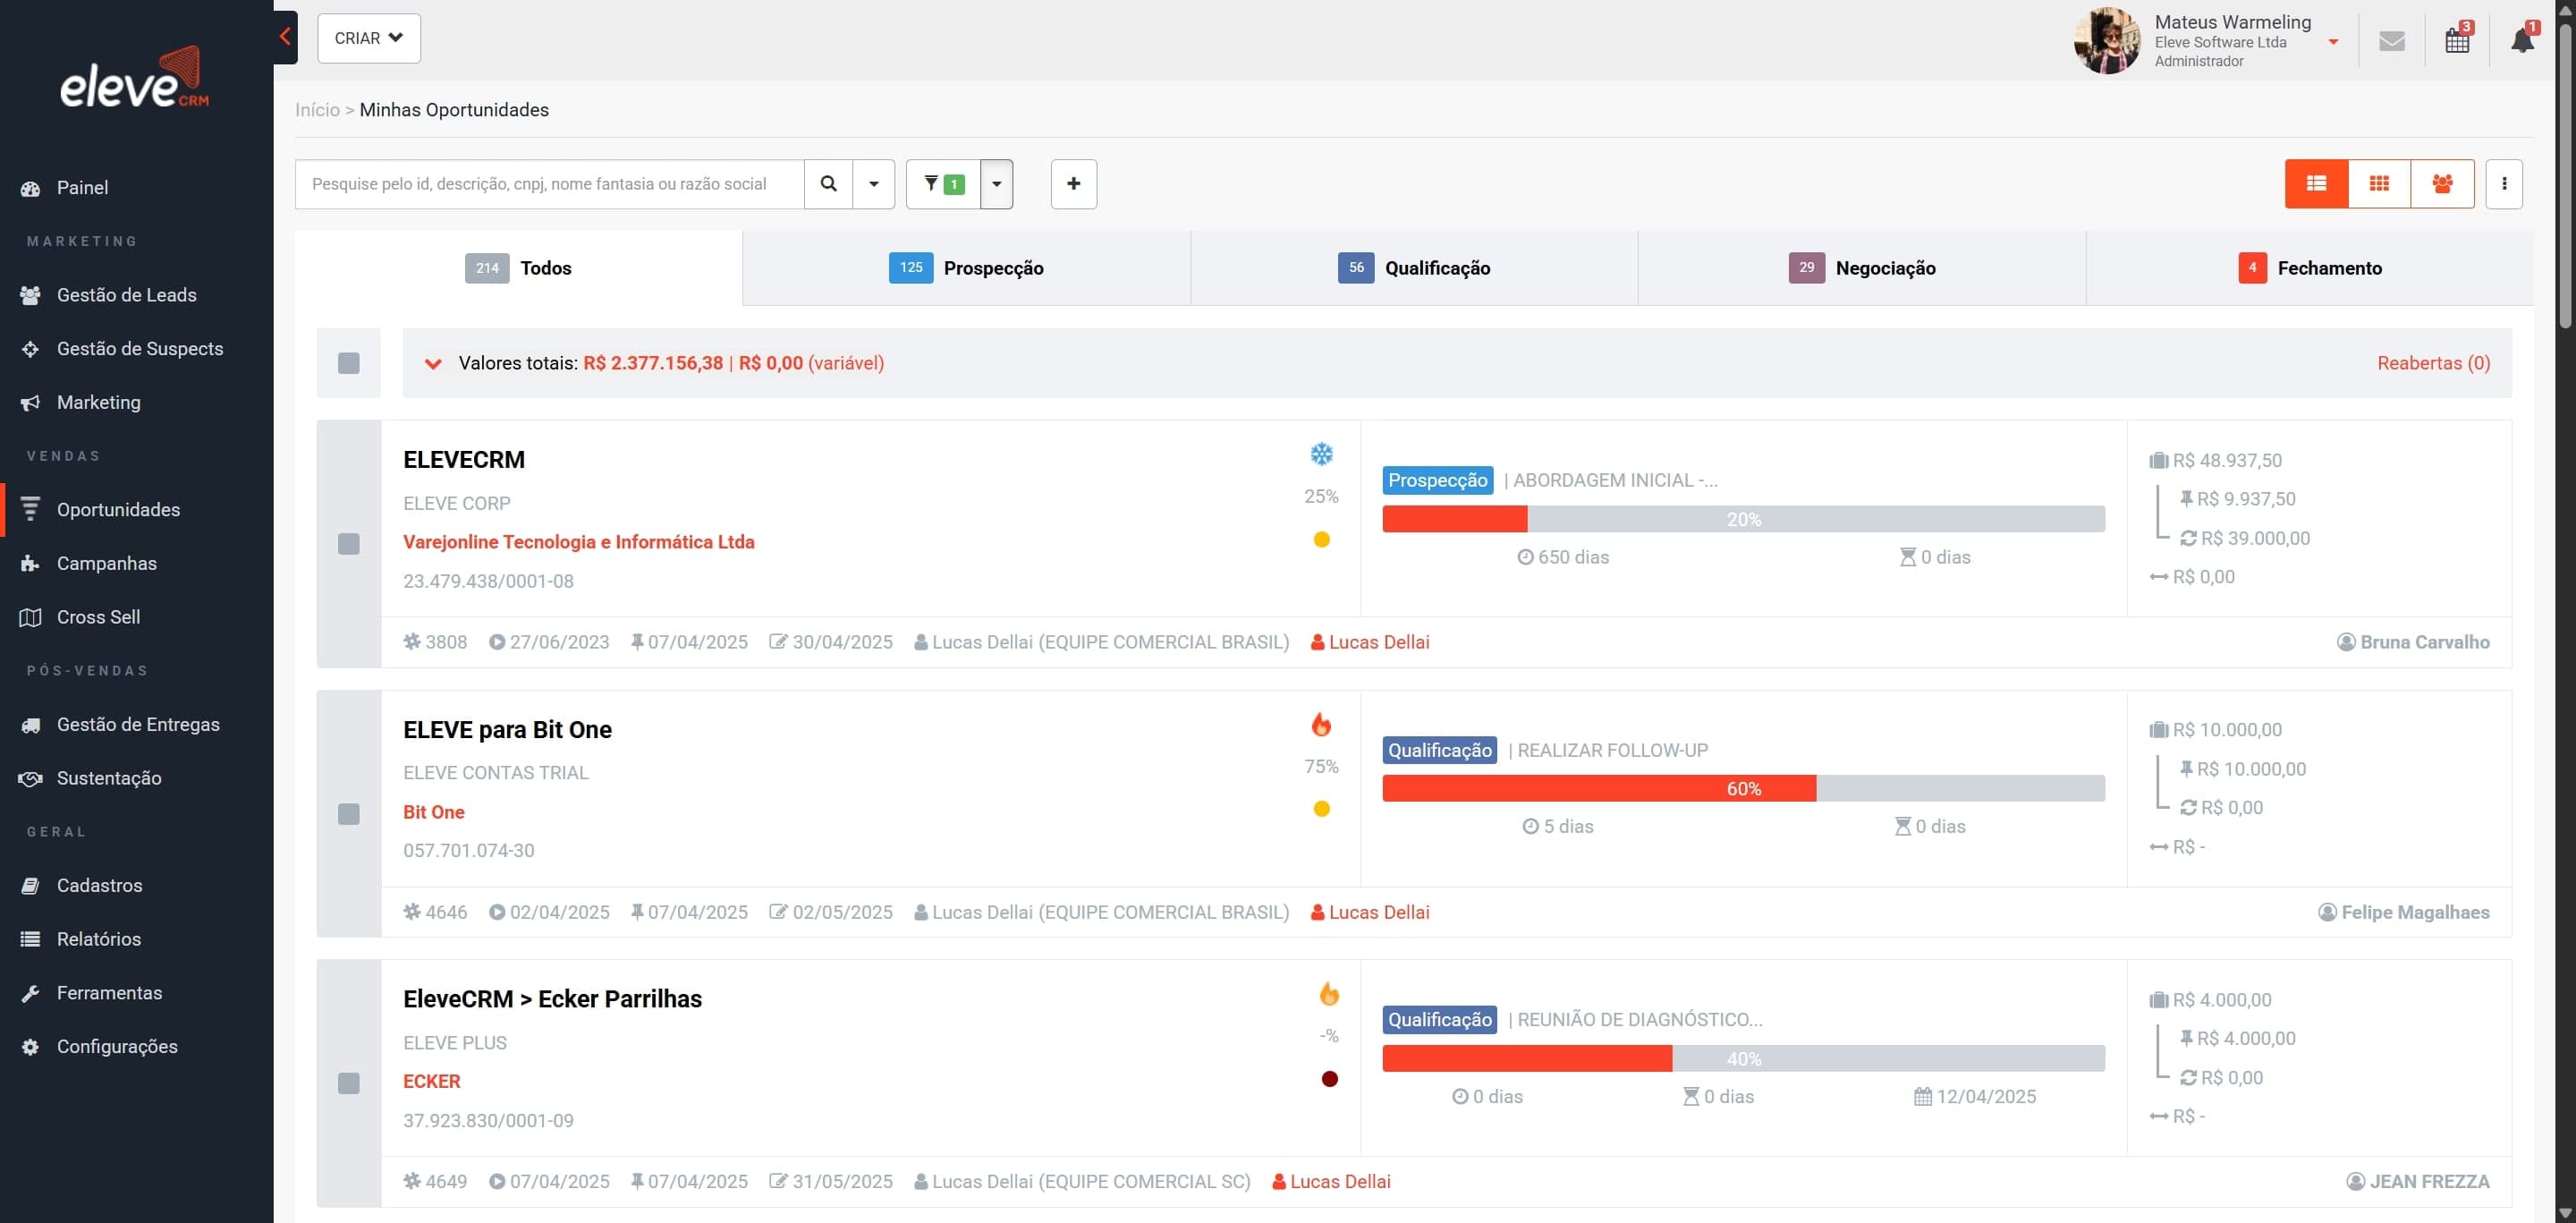Open Relatórios in sidebar

click(137, 939)
